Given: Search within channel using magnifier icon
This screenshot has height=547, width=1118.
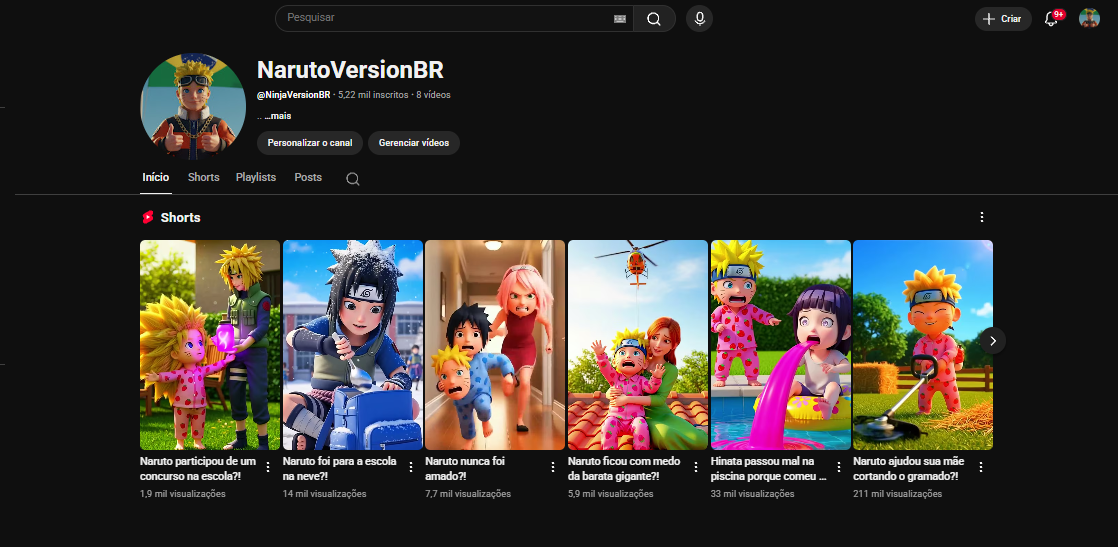Looking at the screenshot, I should coord(352,179).
